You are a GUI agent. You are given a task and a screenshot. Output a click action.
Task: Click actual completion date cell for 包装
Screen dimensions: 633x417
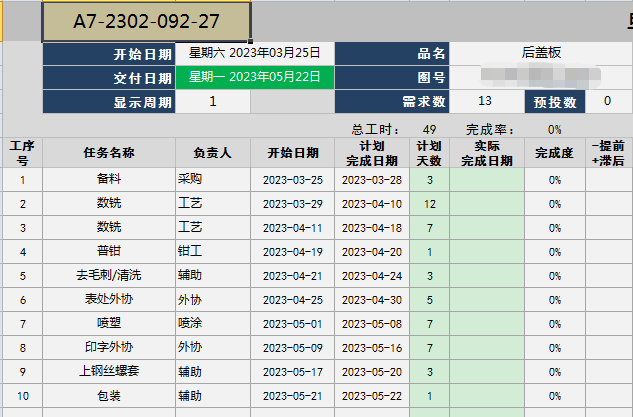(x=486, y=396)
